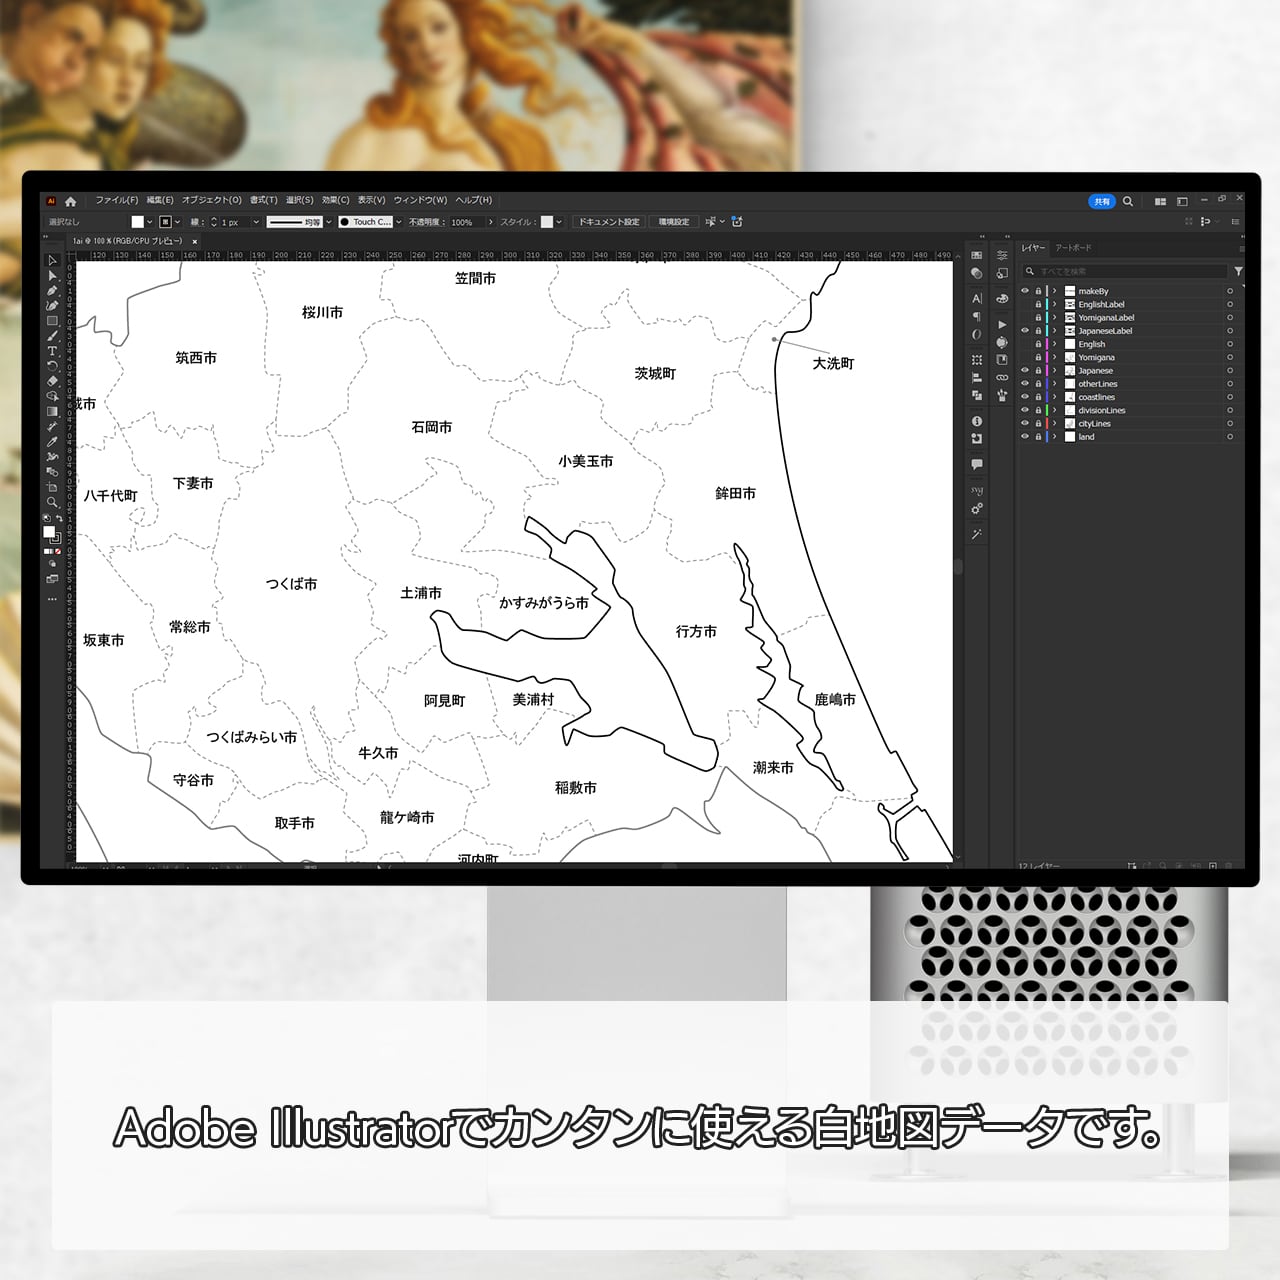Open the 編集(E) menu

coord(160,200)
